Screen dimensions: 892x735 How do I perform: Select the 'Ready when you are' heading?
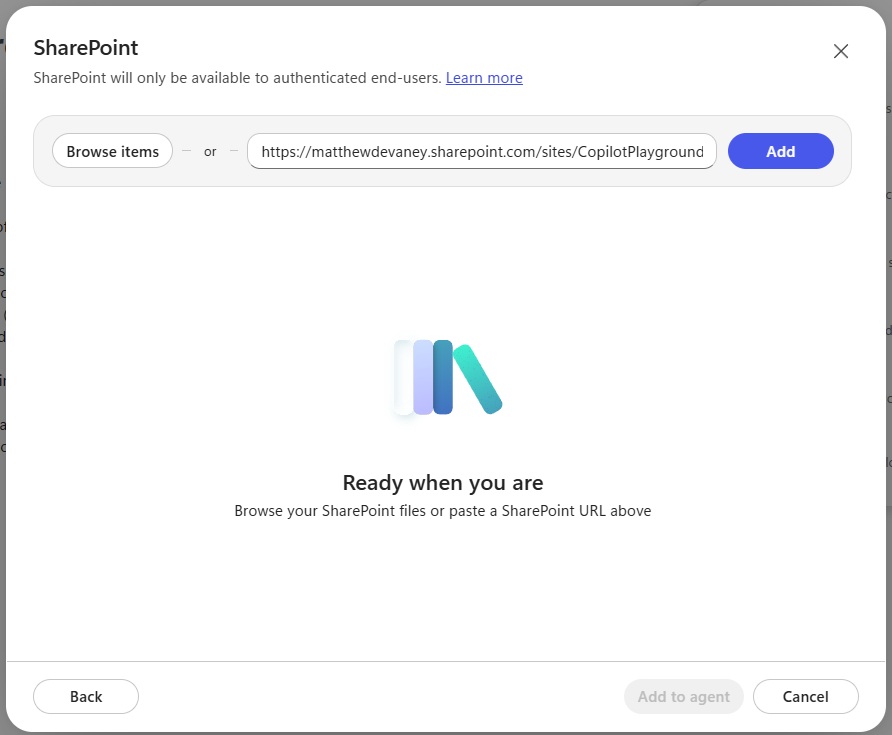tap(443, 482)
